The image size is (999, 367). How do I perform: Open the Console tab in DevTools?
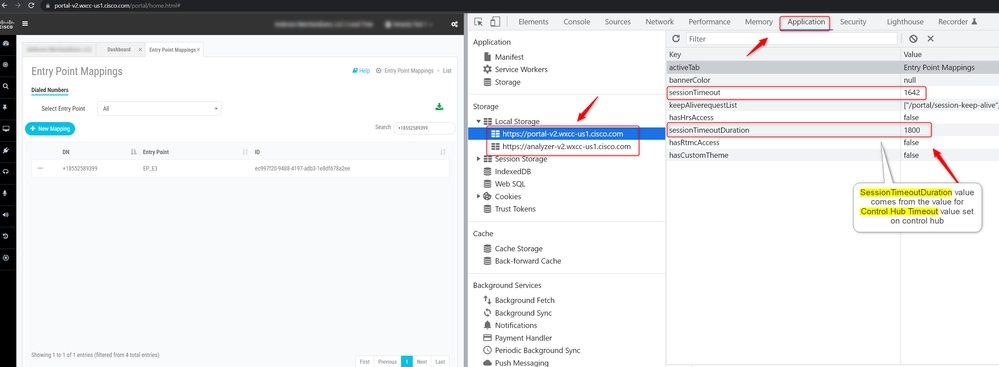(577, 22)
